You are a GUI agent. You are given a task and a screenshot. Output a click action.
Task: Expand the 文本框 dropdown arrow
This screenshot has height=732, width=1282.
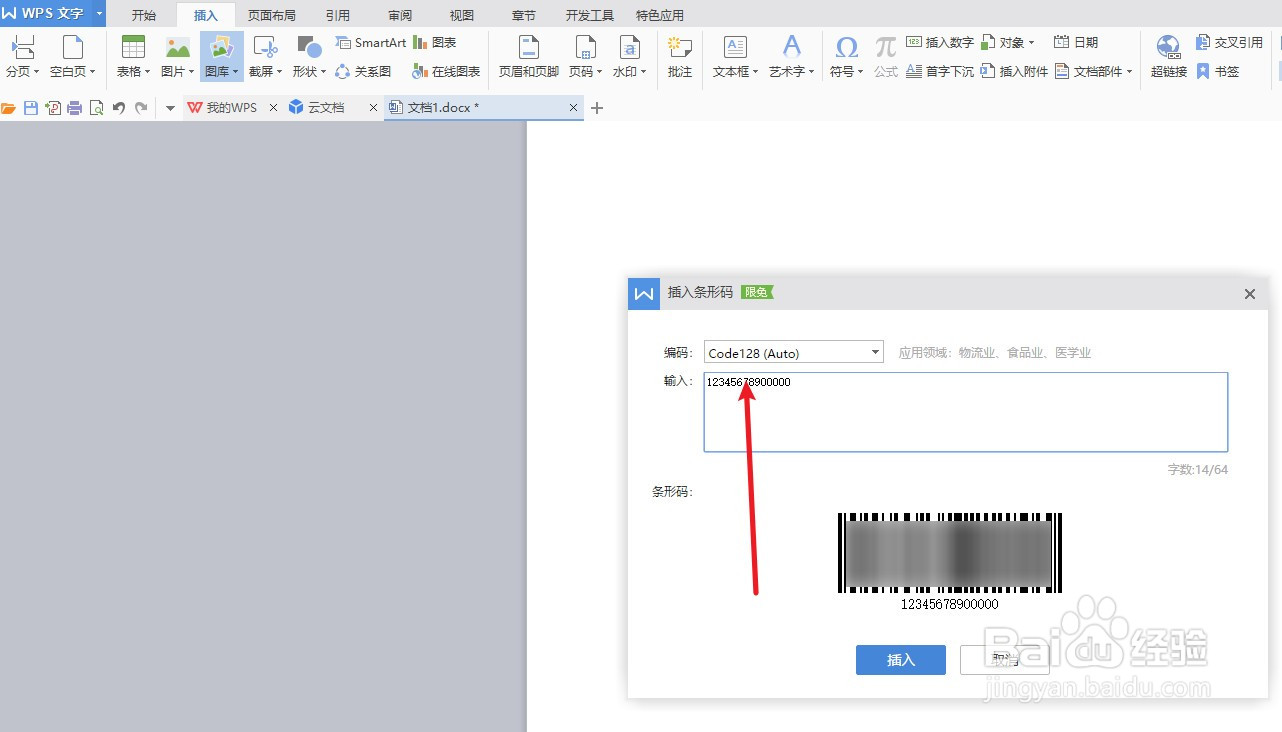pyautogui.click(x=756, y=73)
